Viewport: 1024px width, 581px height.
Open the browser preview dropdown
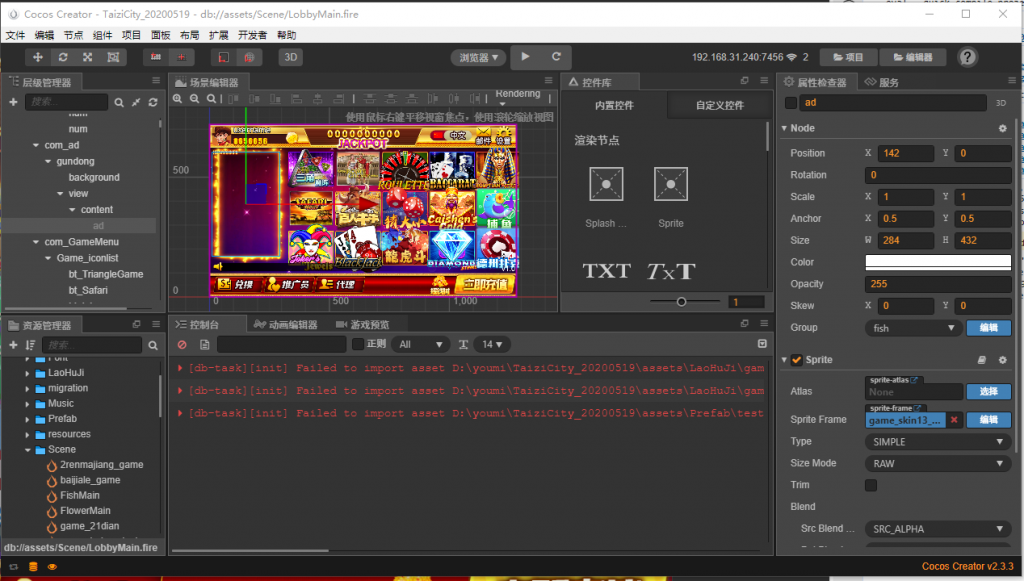[478, 57]
